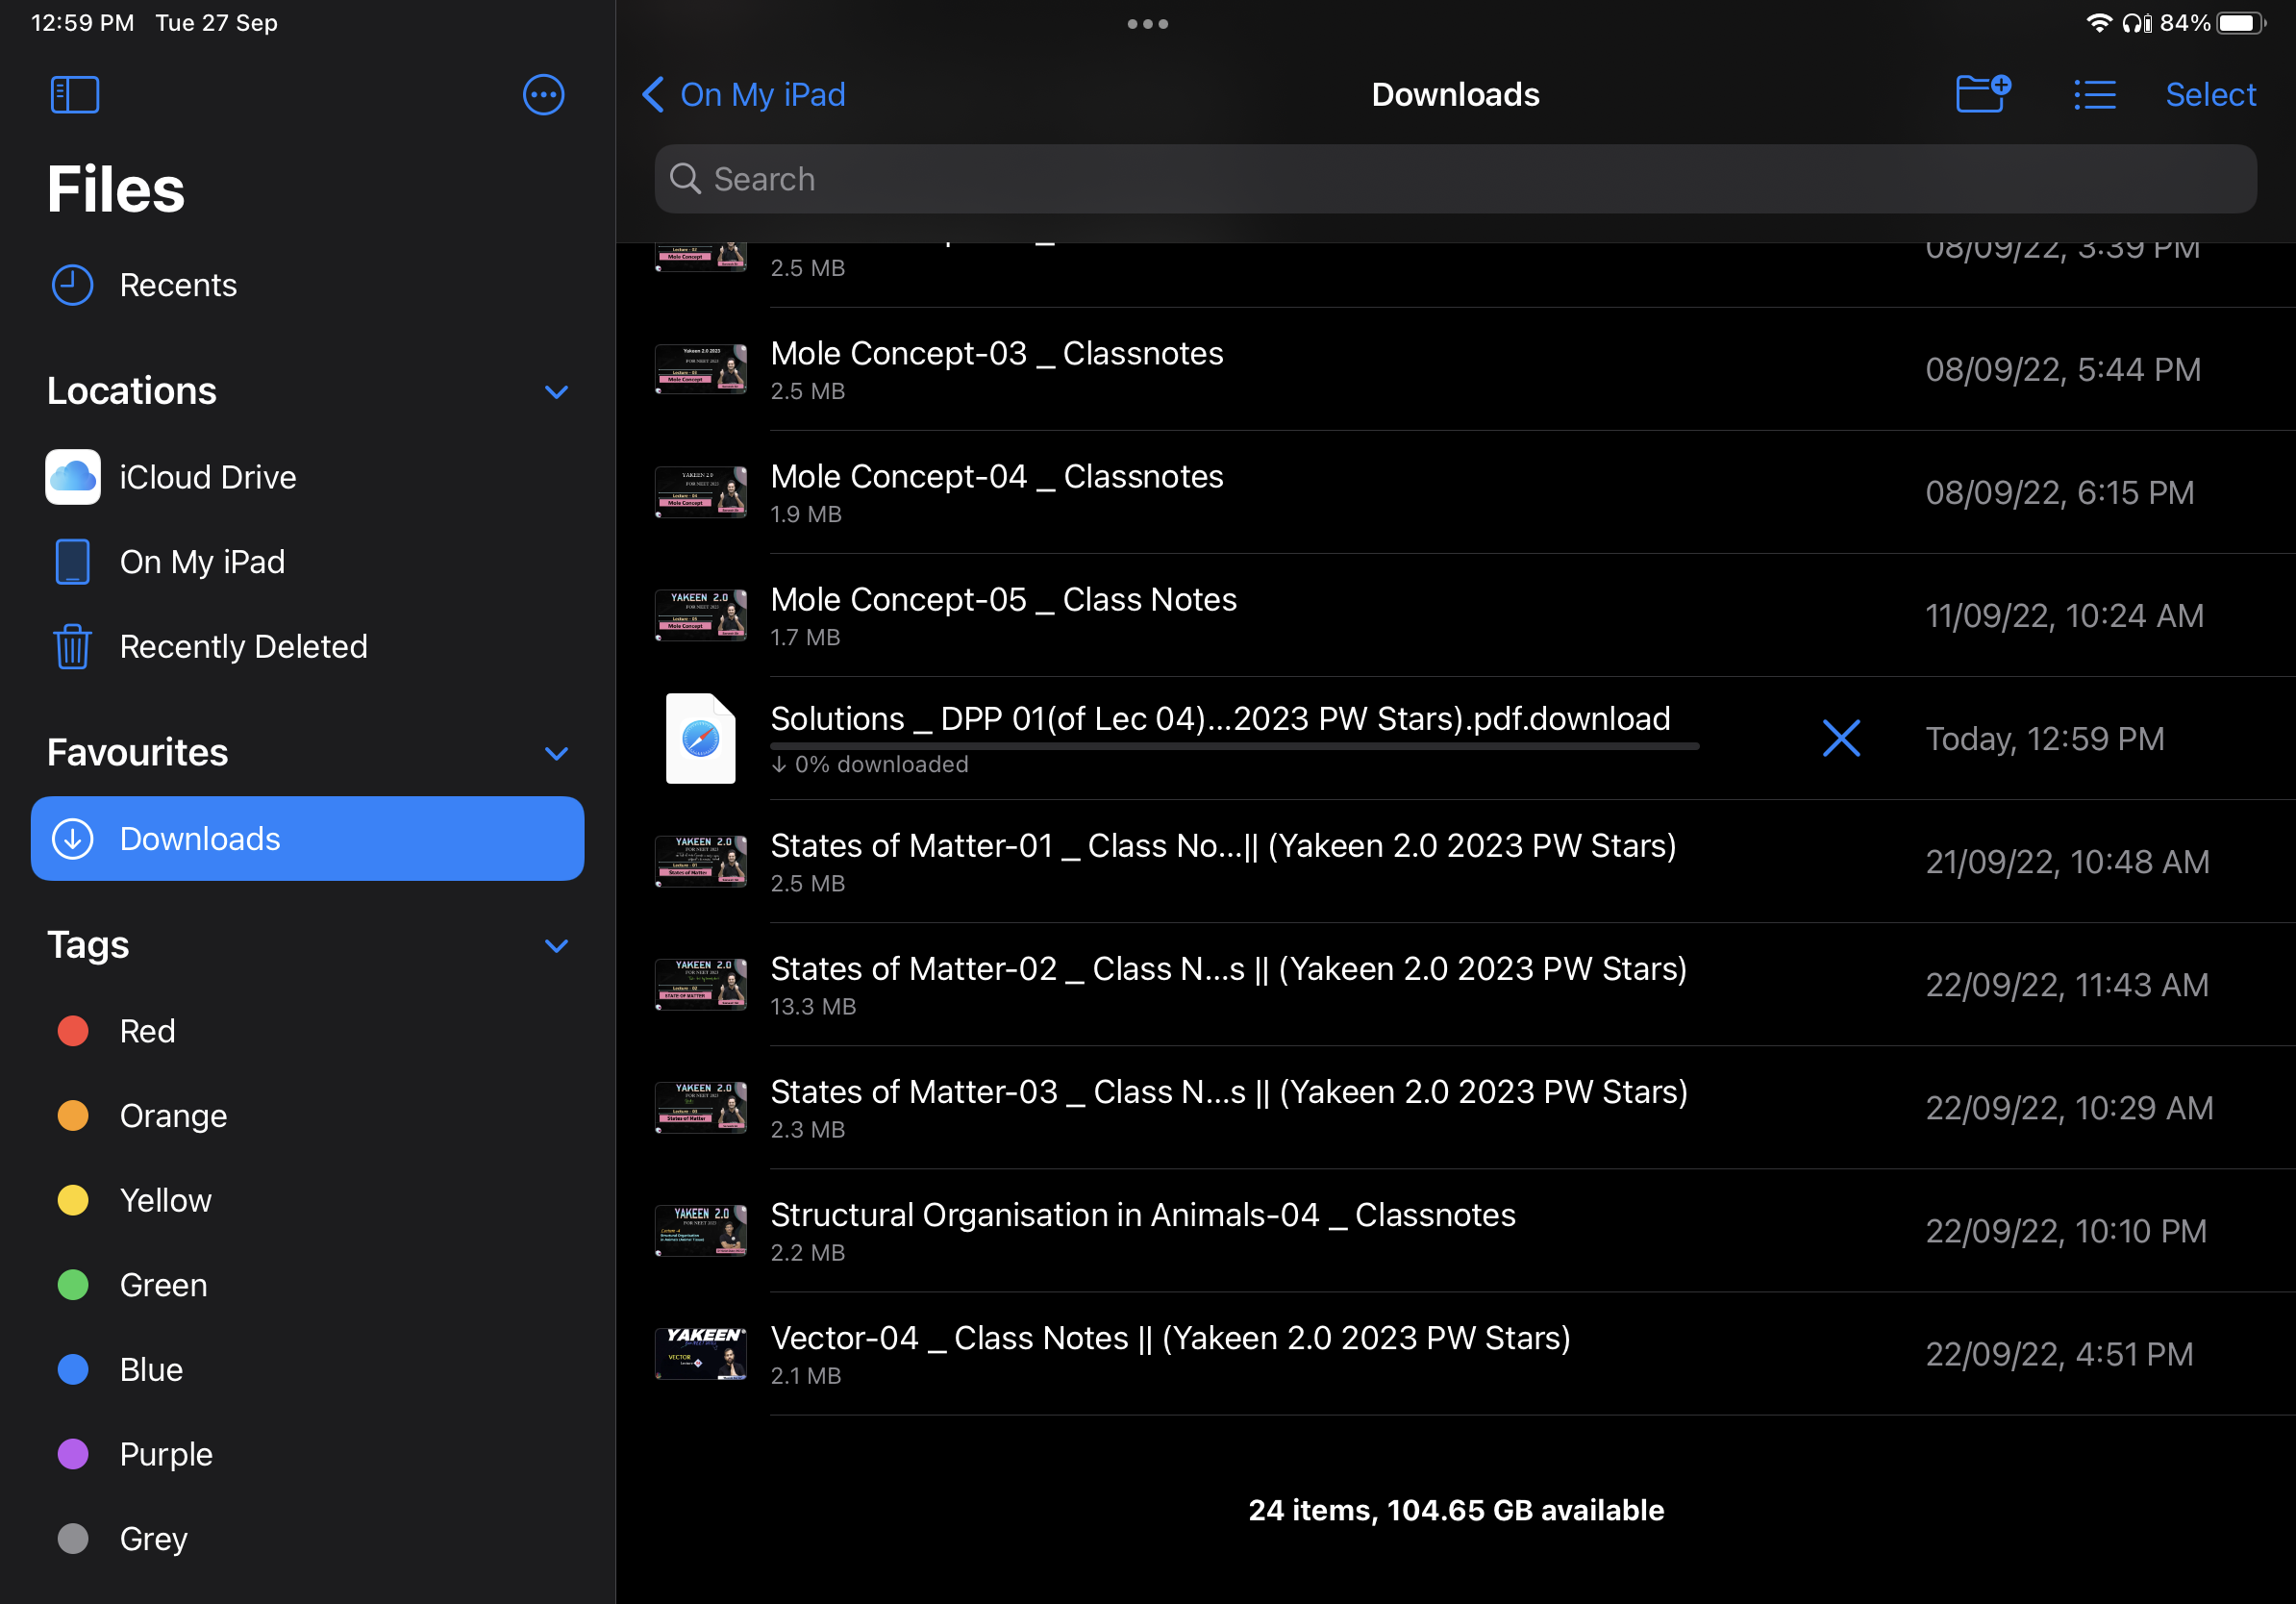Toggle the sidebar panel icon
Image resolution: width=2296 pixels, height=1604 pixels.
point(75,95)
